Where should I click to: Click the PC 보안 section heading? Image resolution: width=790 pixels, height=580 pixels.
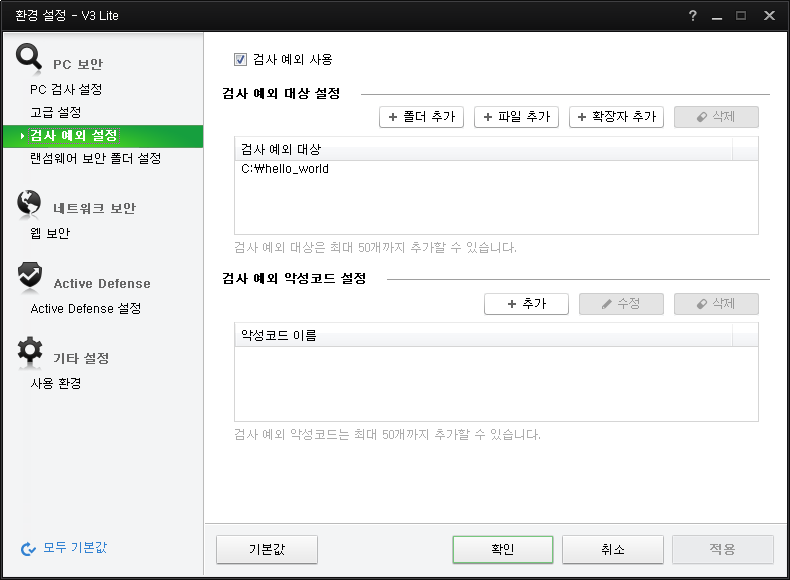pyautogui.click(x=78, y=65)
